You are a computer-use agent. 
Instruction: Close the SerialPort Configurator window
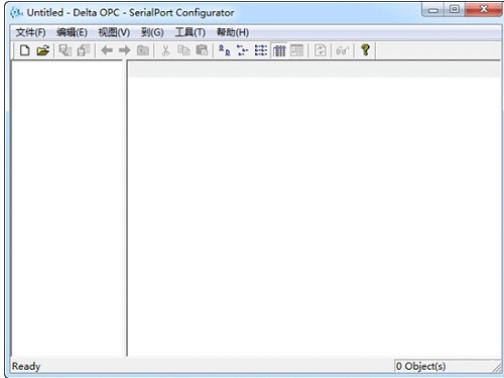[x=484, y=9]
